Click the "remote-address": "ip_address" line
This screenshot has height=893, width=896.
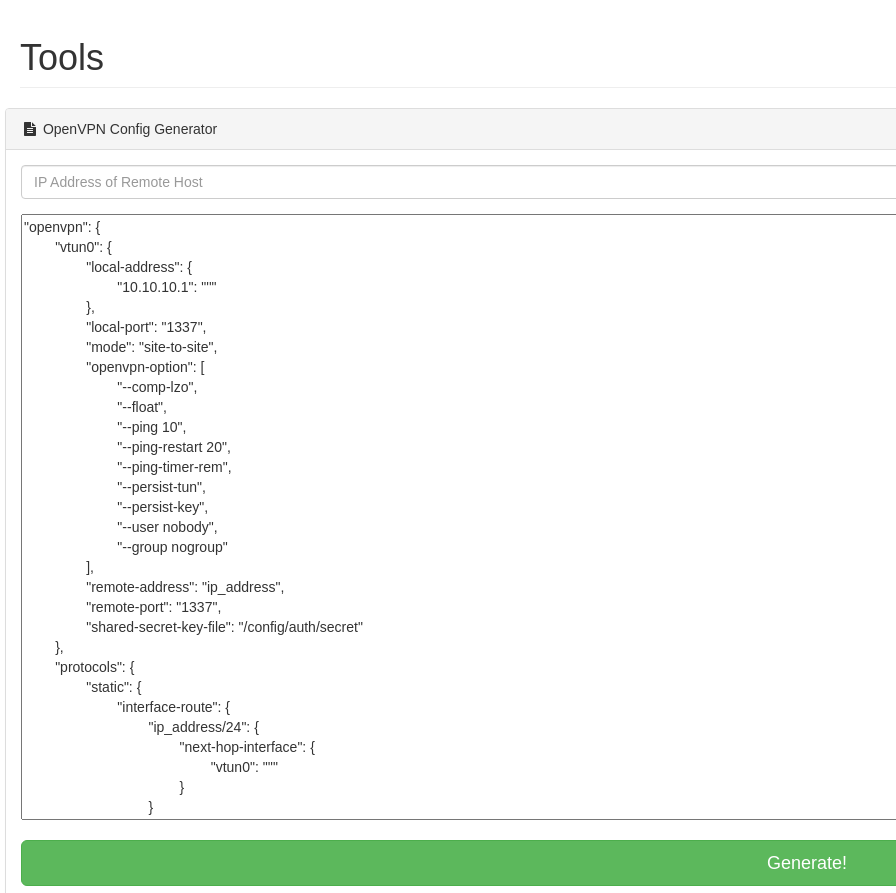(x=185, y=587)
